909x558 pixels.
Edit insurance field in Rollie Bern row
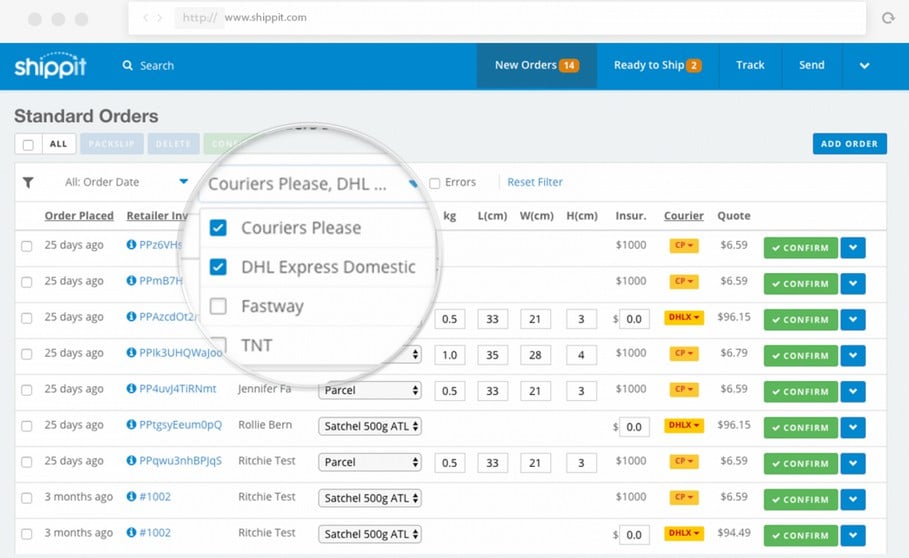tap(634, 427)
